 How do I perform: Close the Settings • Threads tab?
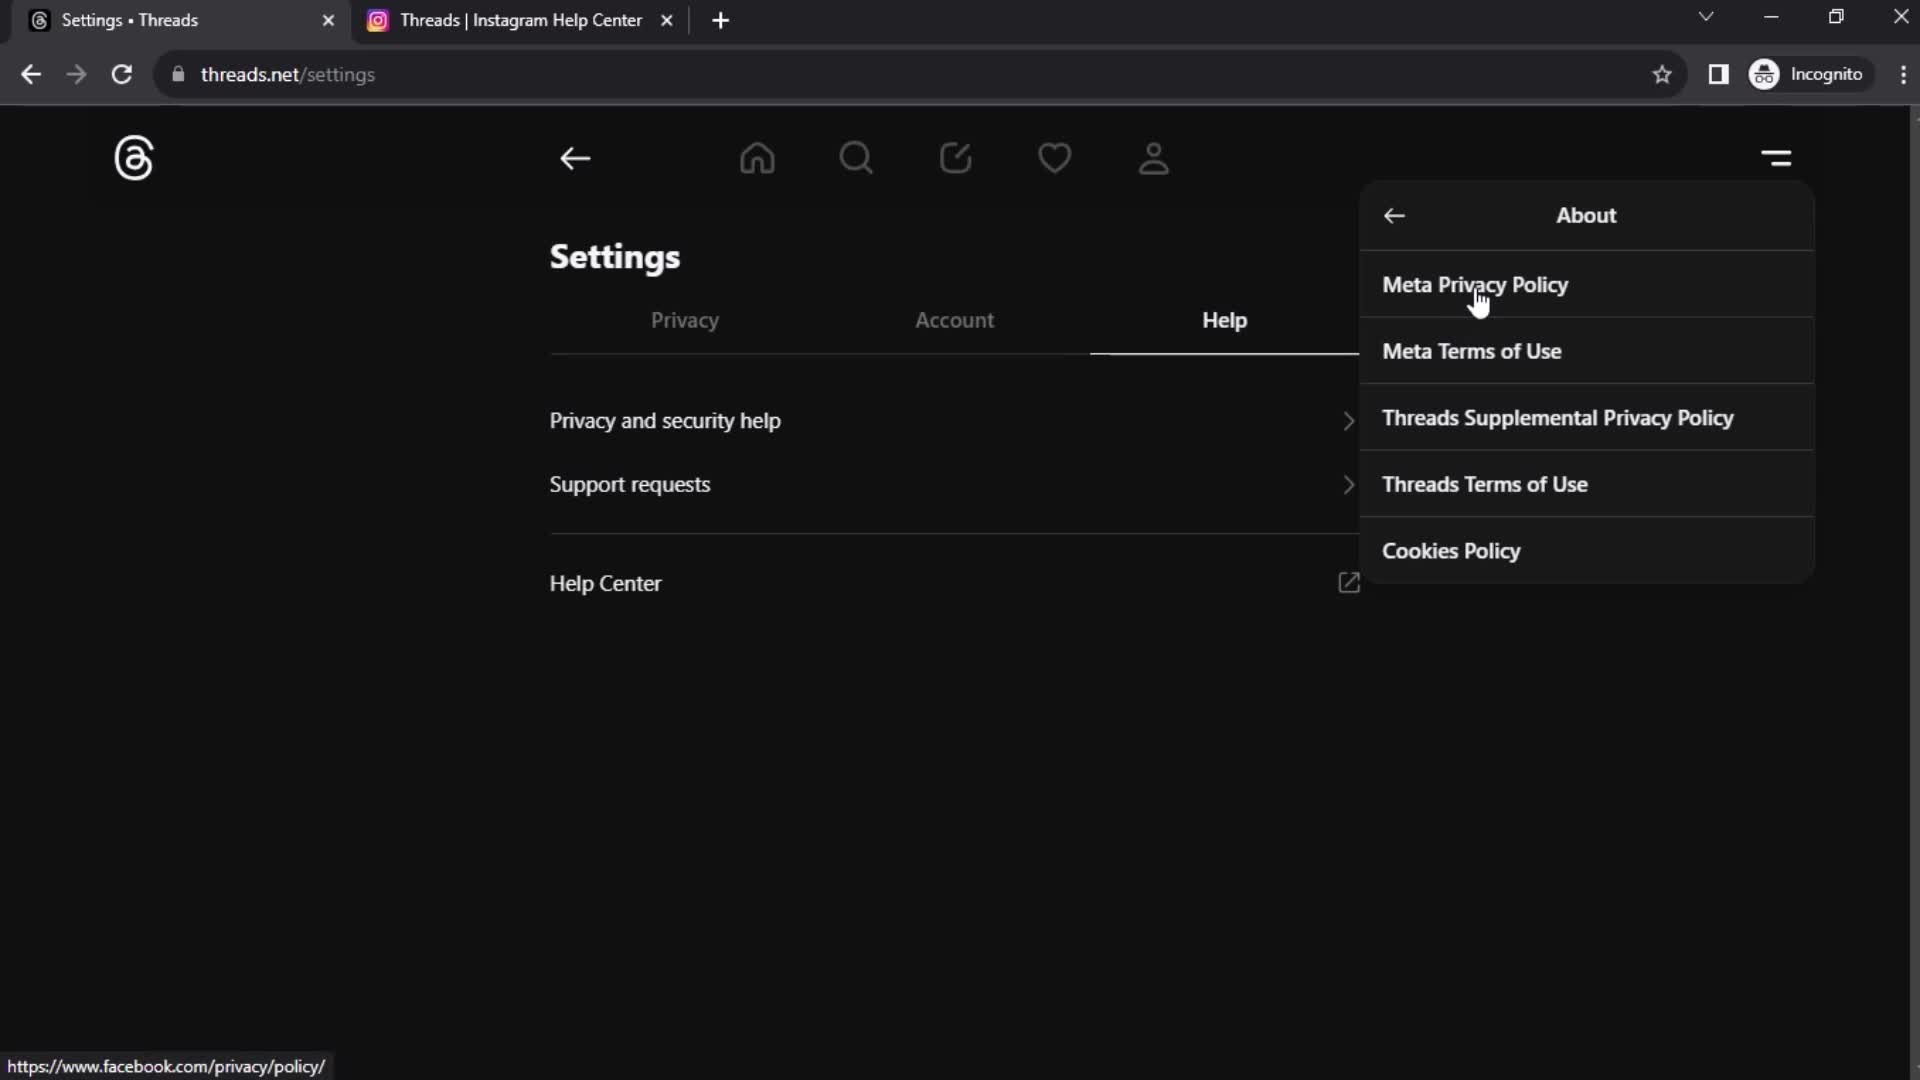(x=328, y=20)
